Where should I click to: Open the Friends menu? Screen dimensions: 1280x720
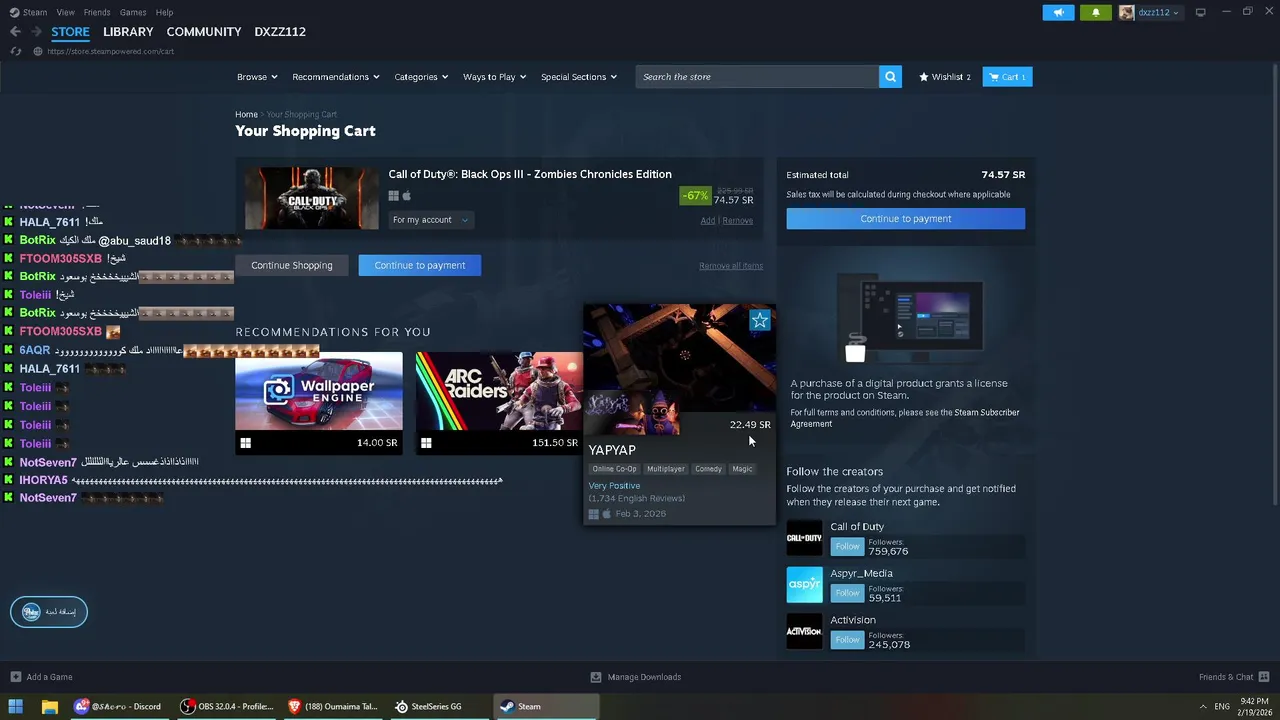97,12
